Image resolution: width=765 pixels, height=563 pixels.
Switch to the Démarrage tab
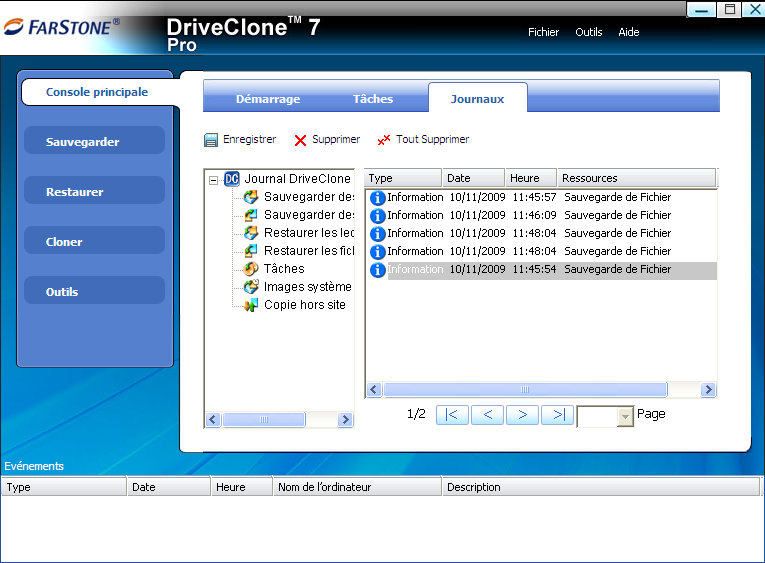[268, 99]
